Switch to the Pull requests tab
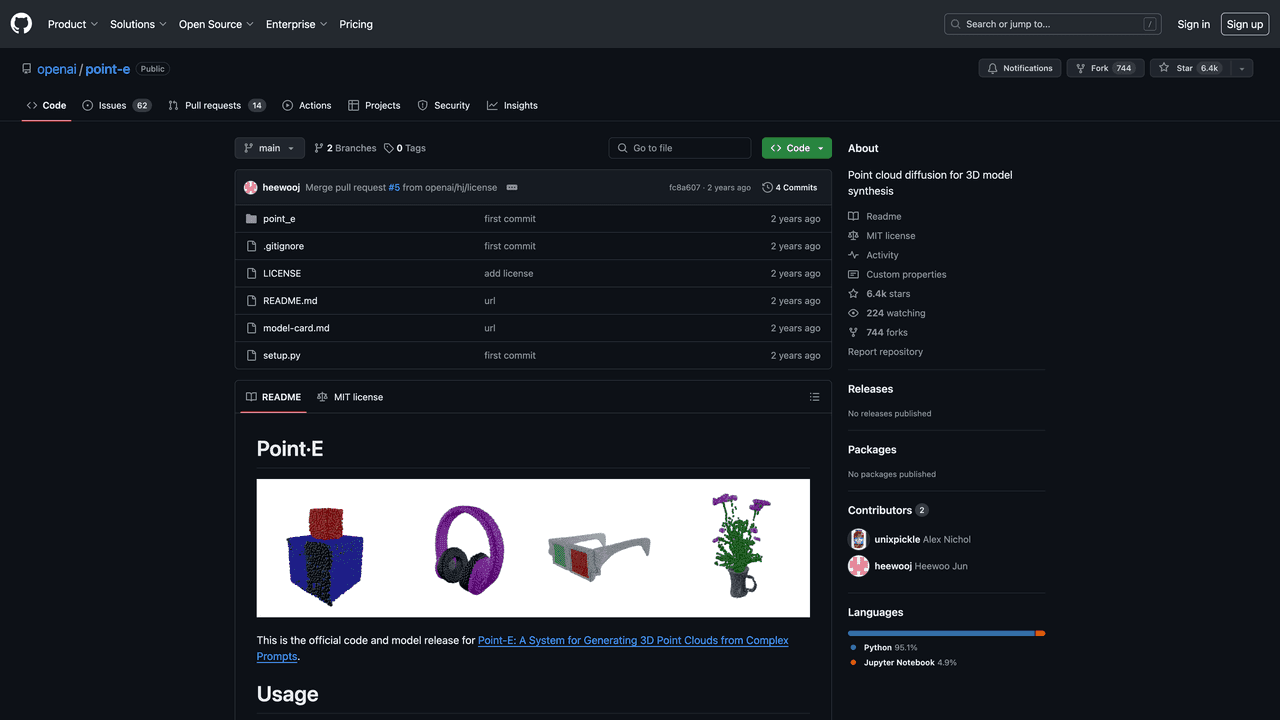The image size is (1280, 720). pos(217,105)
